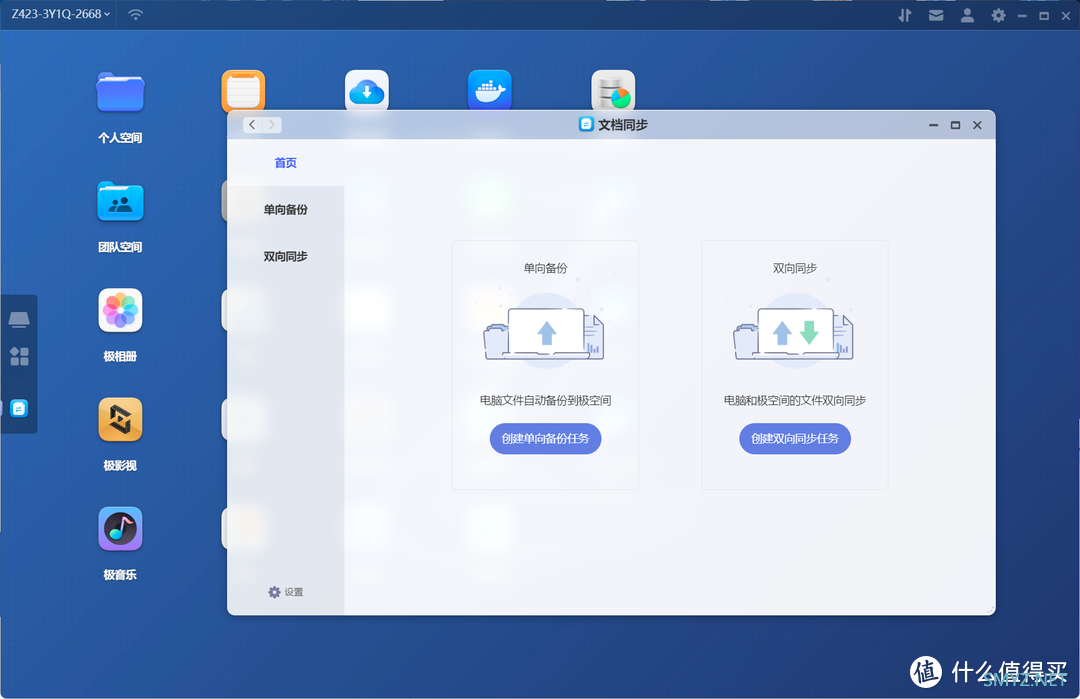1080x699 pixels.
Task: Go back with the left arrow button
Action: [x=253, y=125]
